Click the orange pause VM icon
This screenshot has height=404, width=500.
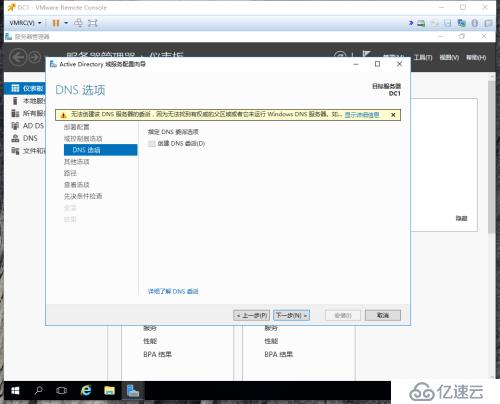56,23
